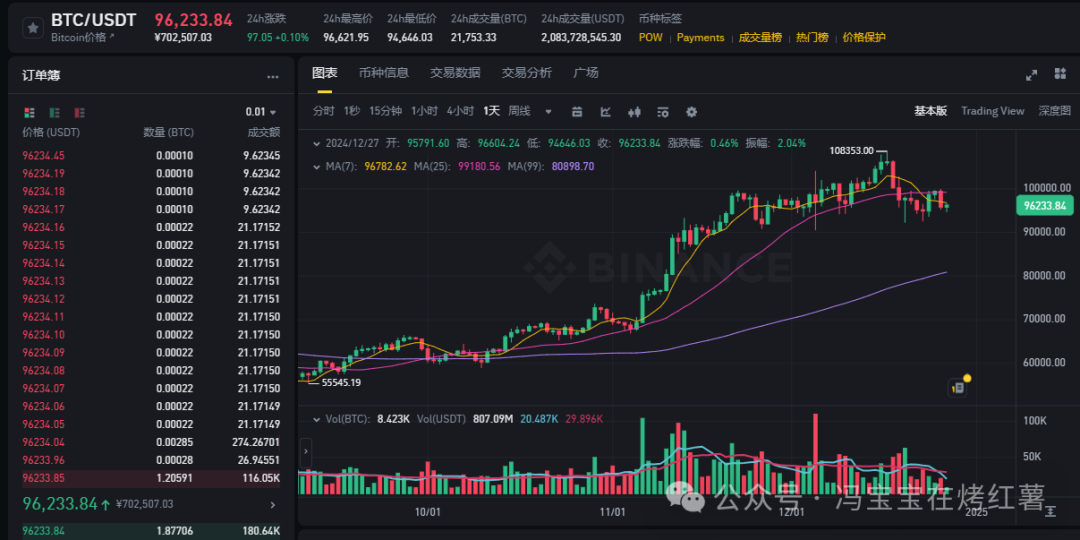Collapse the MA indicator legend row

point(316,167)
